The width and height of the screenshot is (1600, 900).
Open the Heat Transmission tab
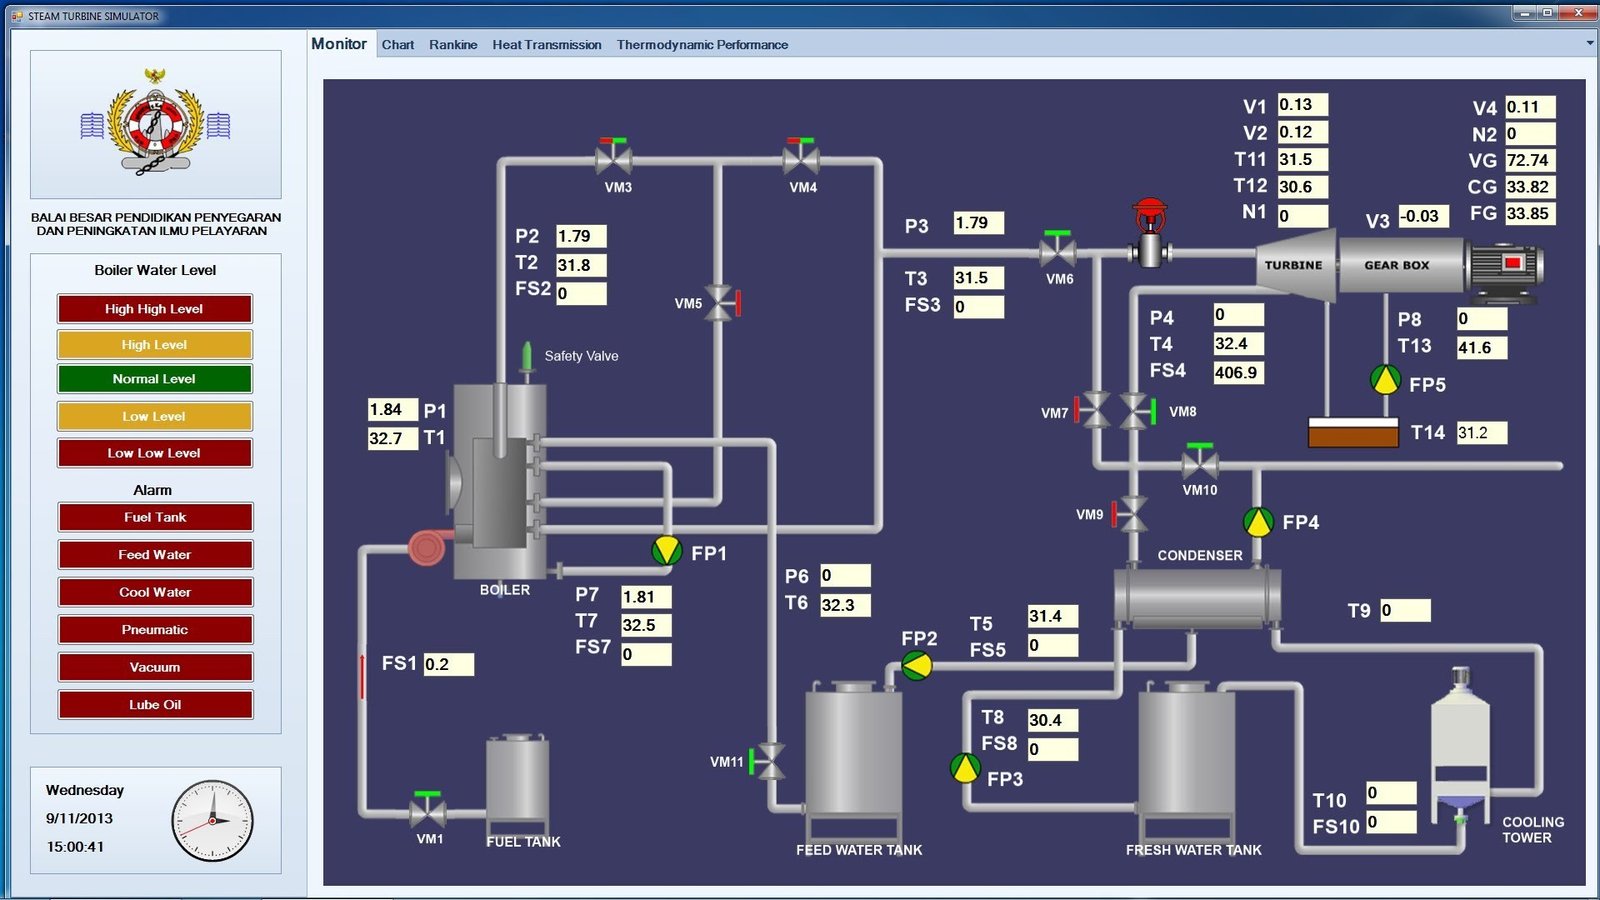(x=546, y=45)
